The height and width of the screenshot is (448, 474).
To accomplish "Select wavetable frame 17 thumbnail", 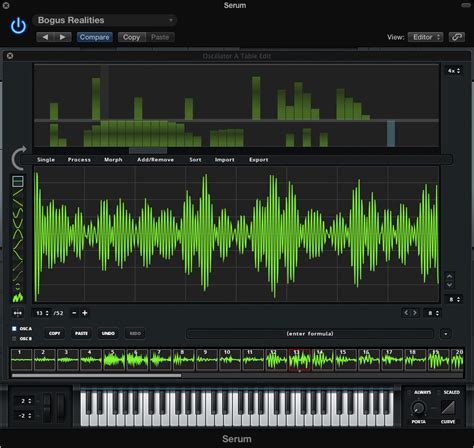I will pyautogui.click(x=392, y=360).
